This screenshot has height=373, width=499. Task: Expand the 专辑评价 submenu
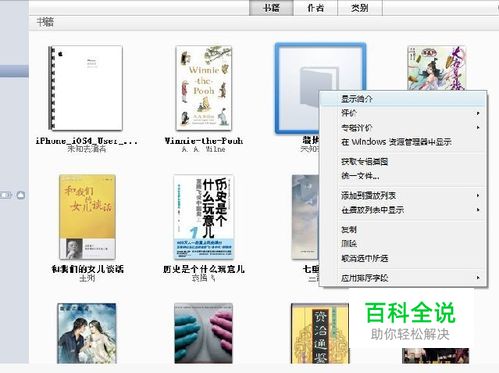click(403, 128)
